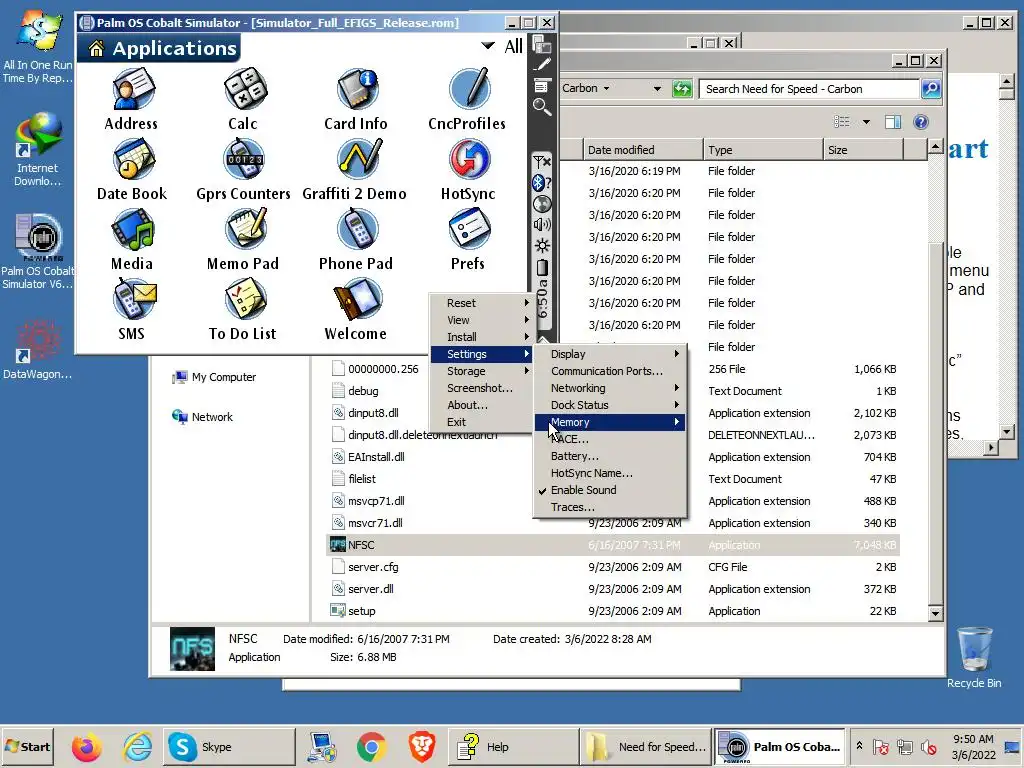Click the speaker volume status icon
Viewport: 1024px width, 768px height.
tap(541, 225)
